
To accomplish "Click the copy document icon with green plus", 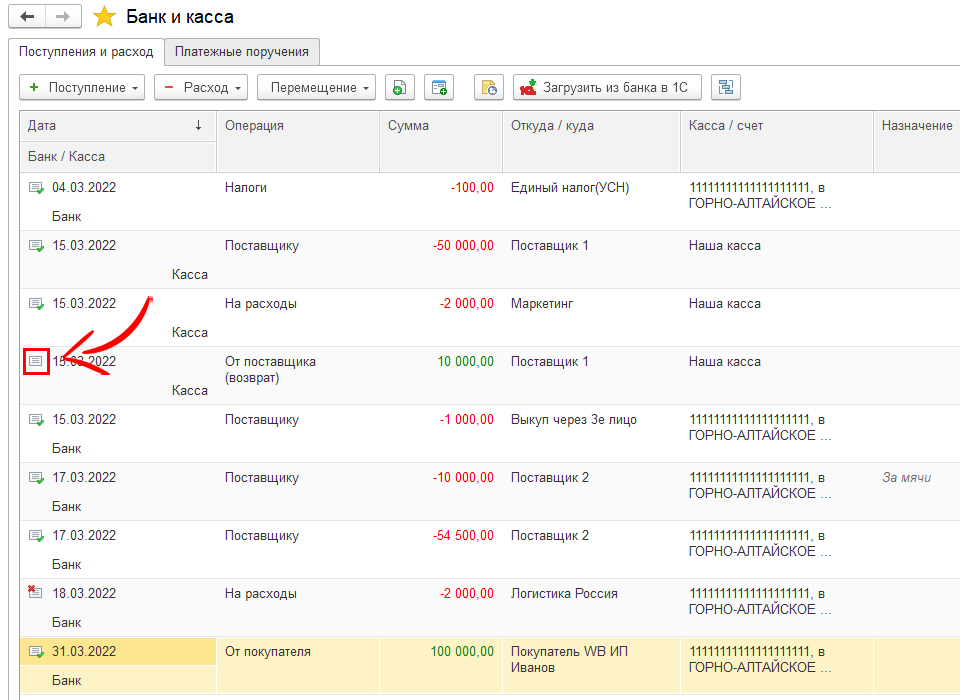I will click(399, 88).
